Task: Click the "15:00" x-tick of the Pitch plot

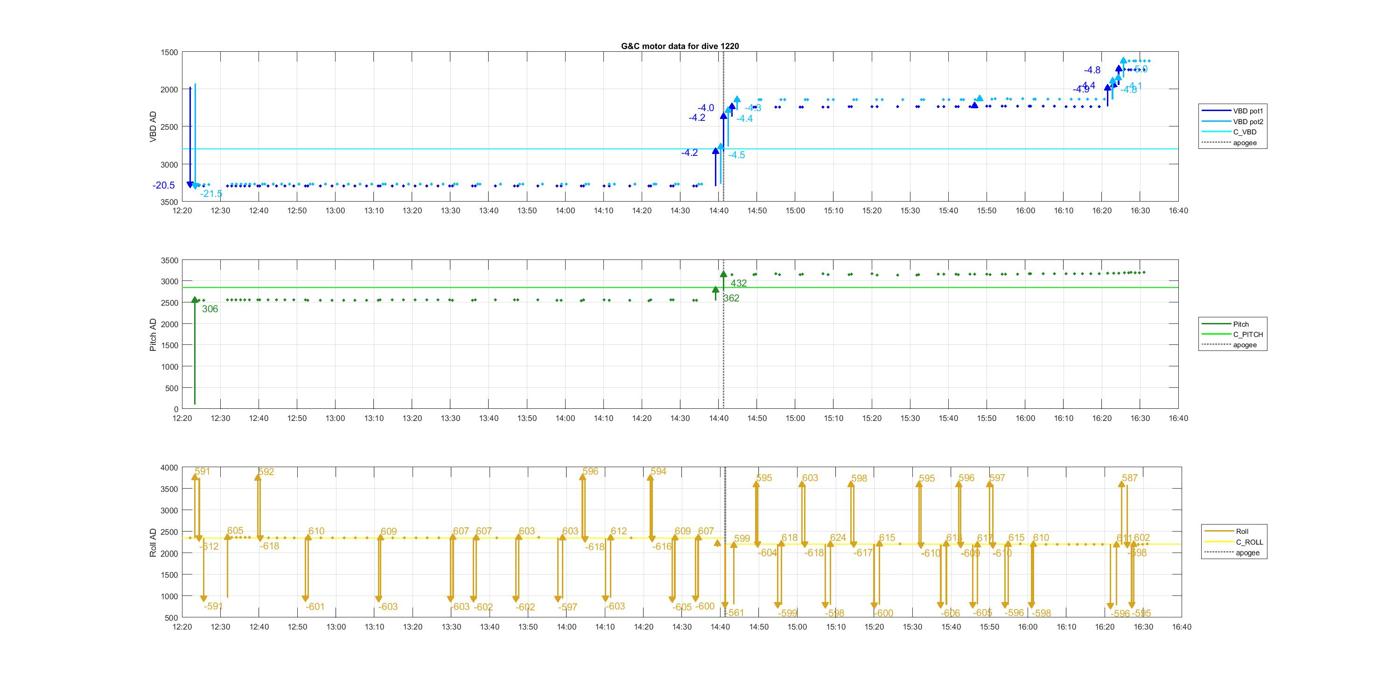Action: click(795, 418)
